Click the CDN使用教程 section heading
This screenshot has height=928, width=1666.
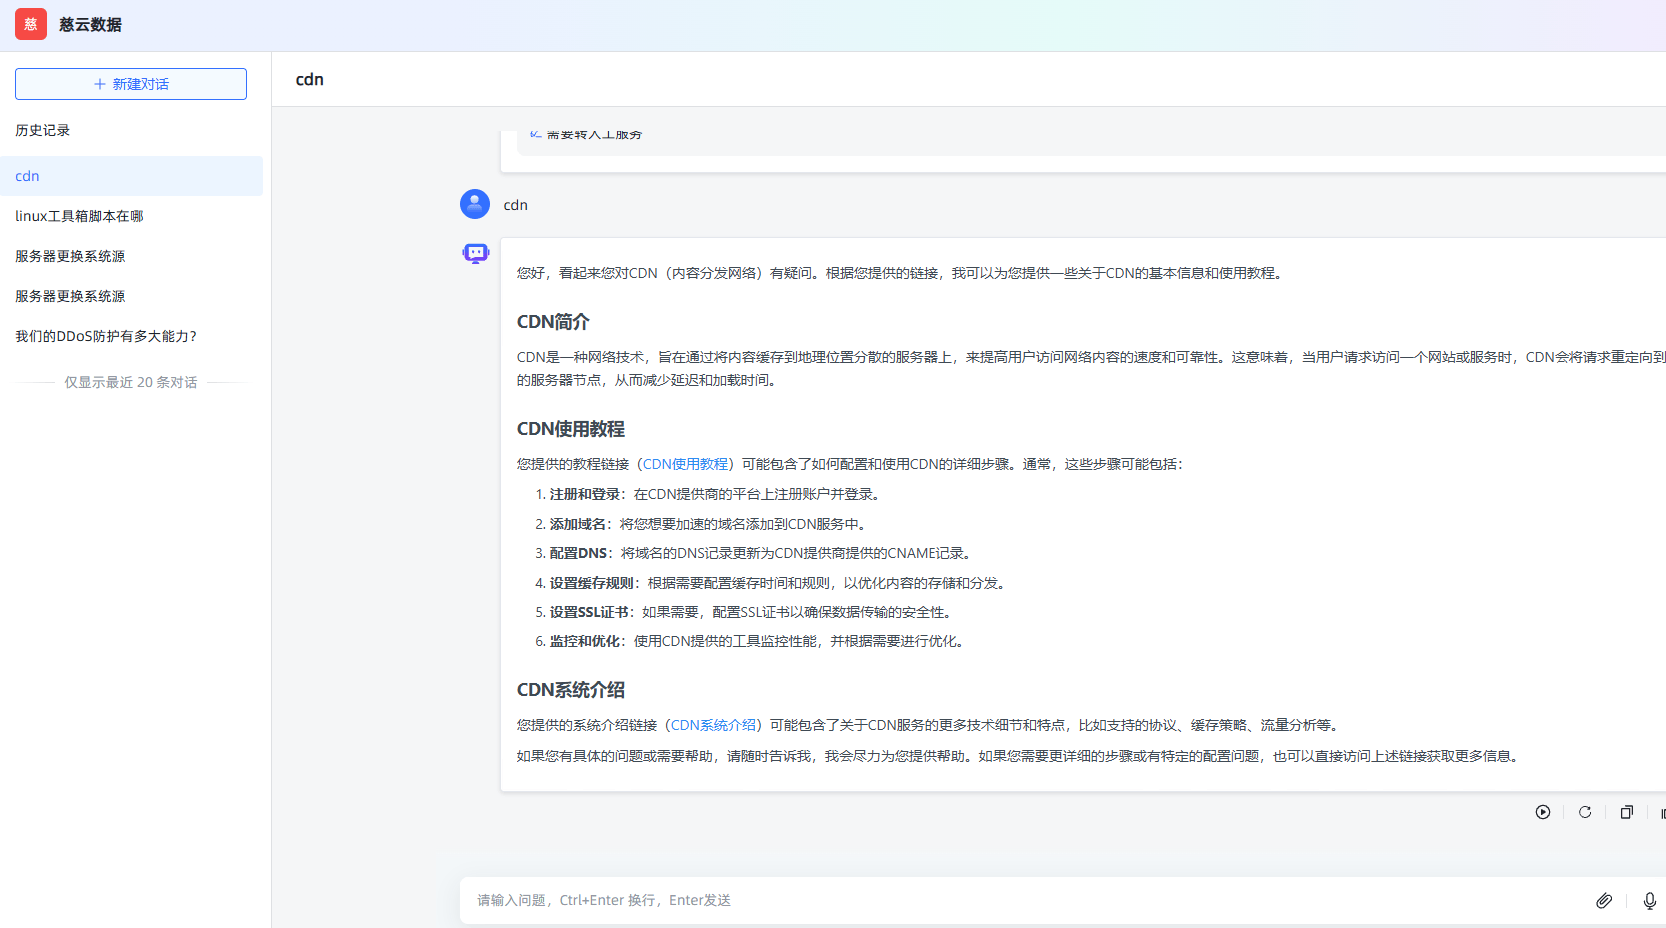pyautogui.click(x=571, y=429)
